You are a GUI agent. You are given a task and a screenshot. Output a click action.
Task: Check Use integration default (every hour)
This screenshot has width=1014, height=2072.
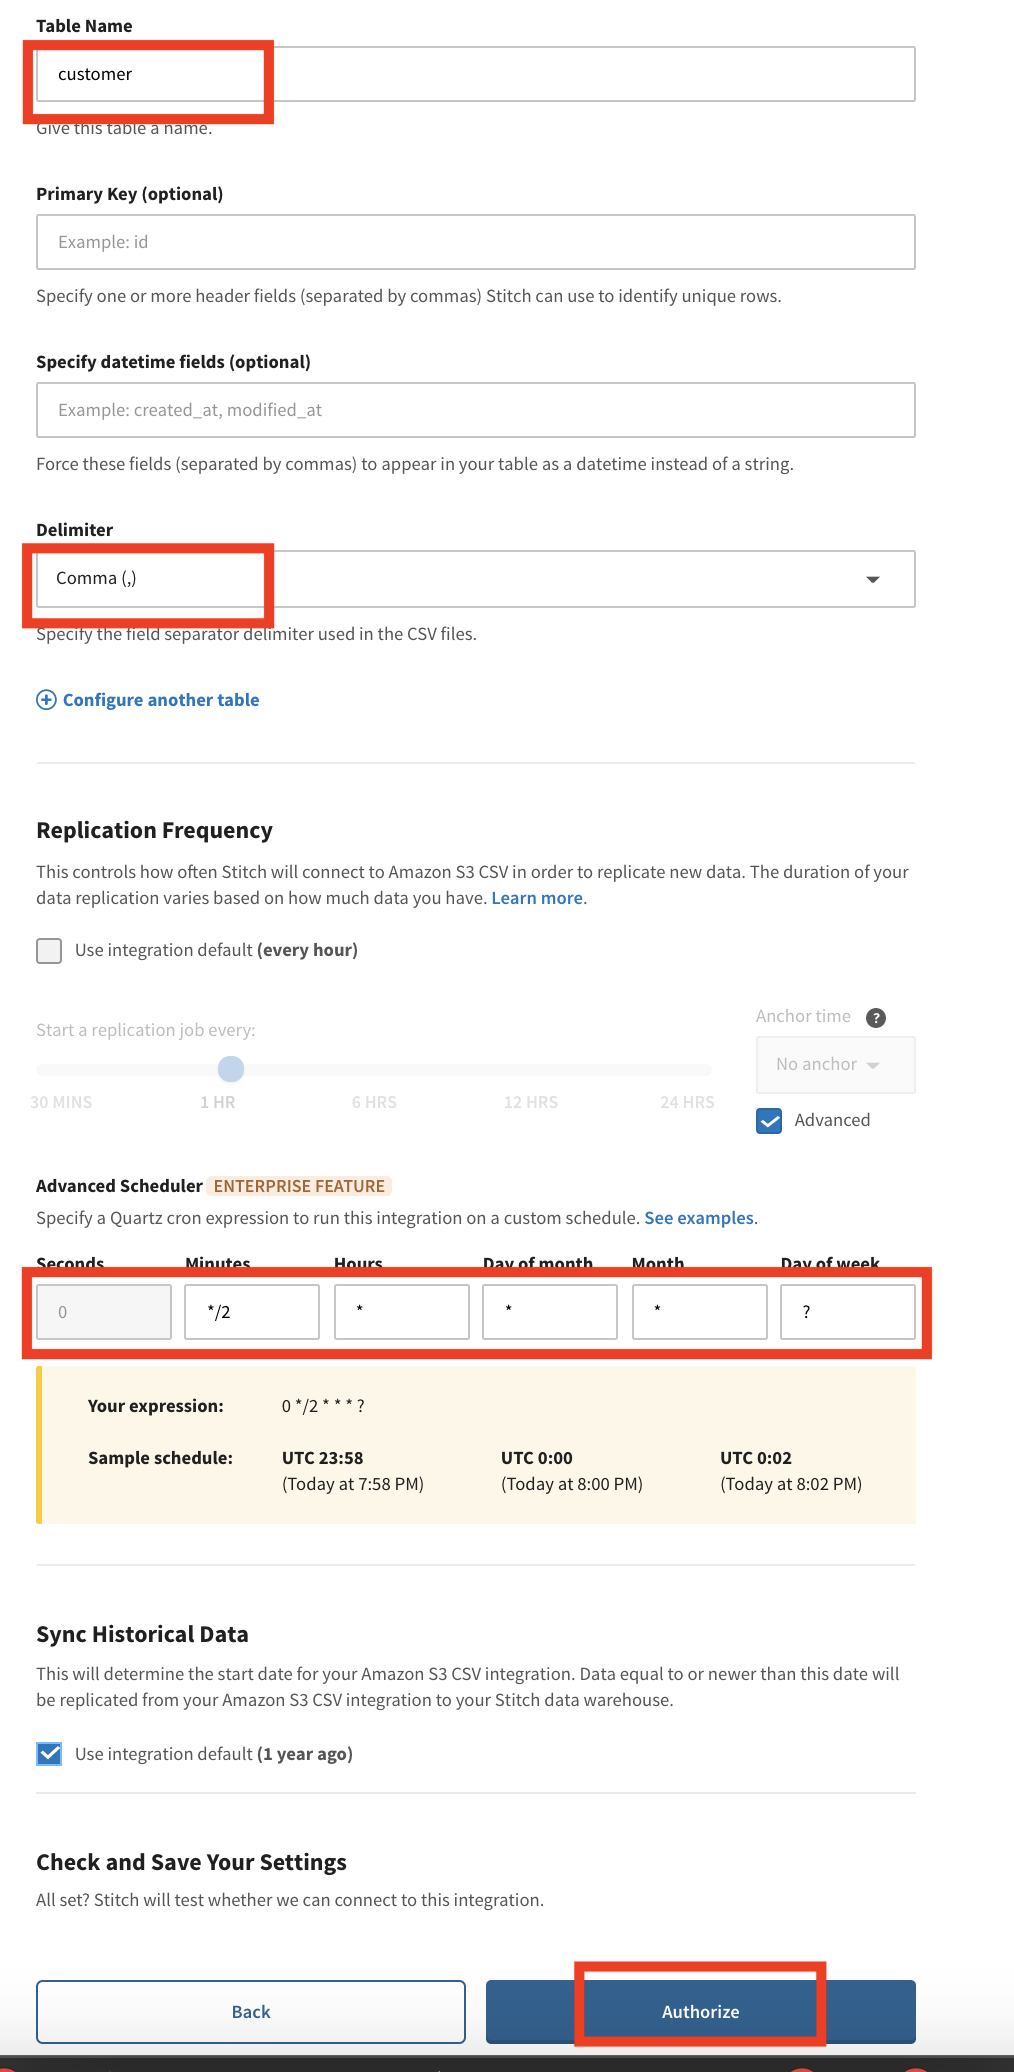pos(49,950)
